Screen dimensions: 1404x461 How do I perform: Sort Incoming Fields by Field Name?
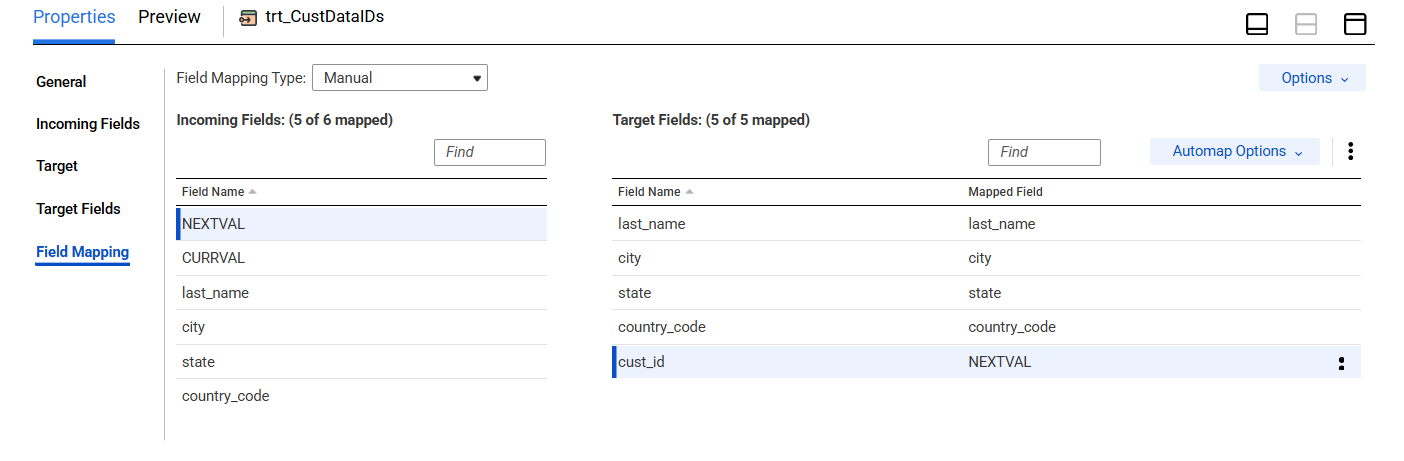(219, 192)
